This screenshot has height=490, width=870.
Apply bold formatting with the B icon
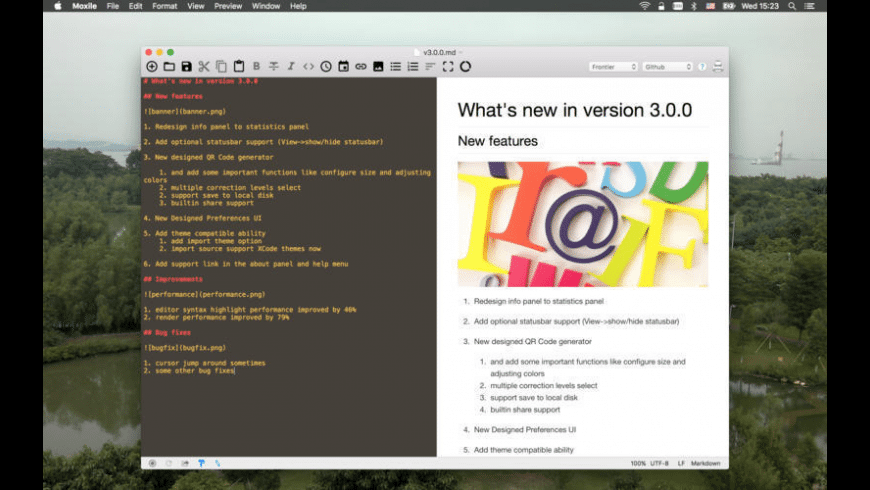point(256,67)
